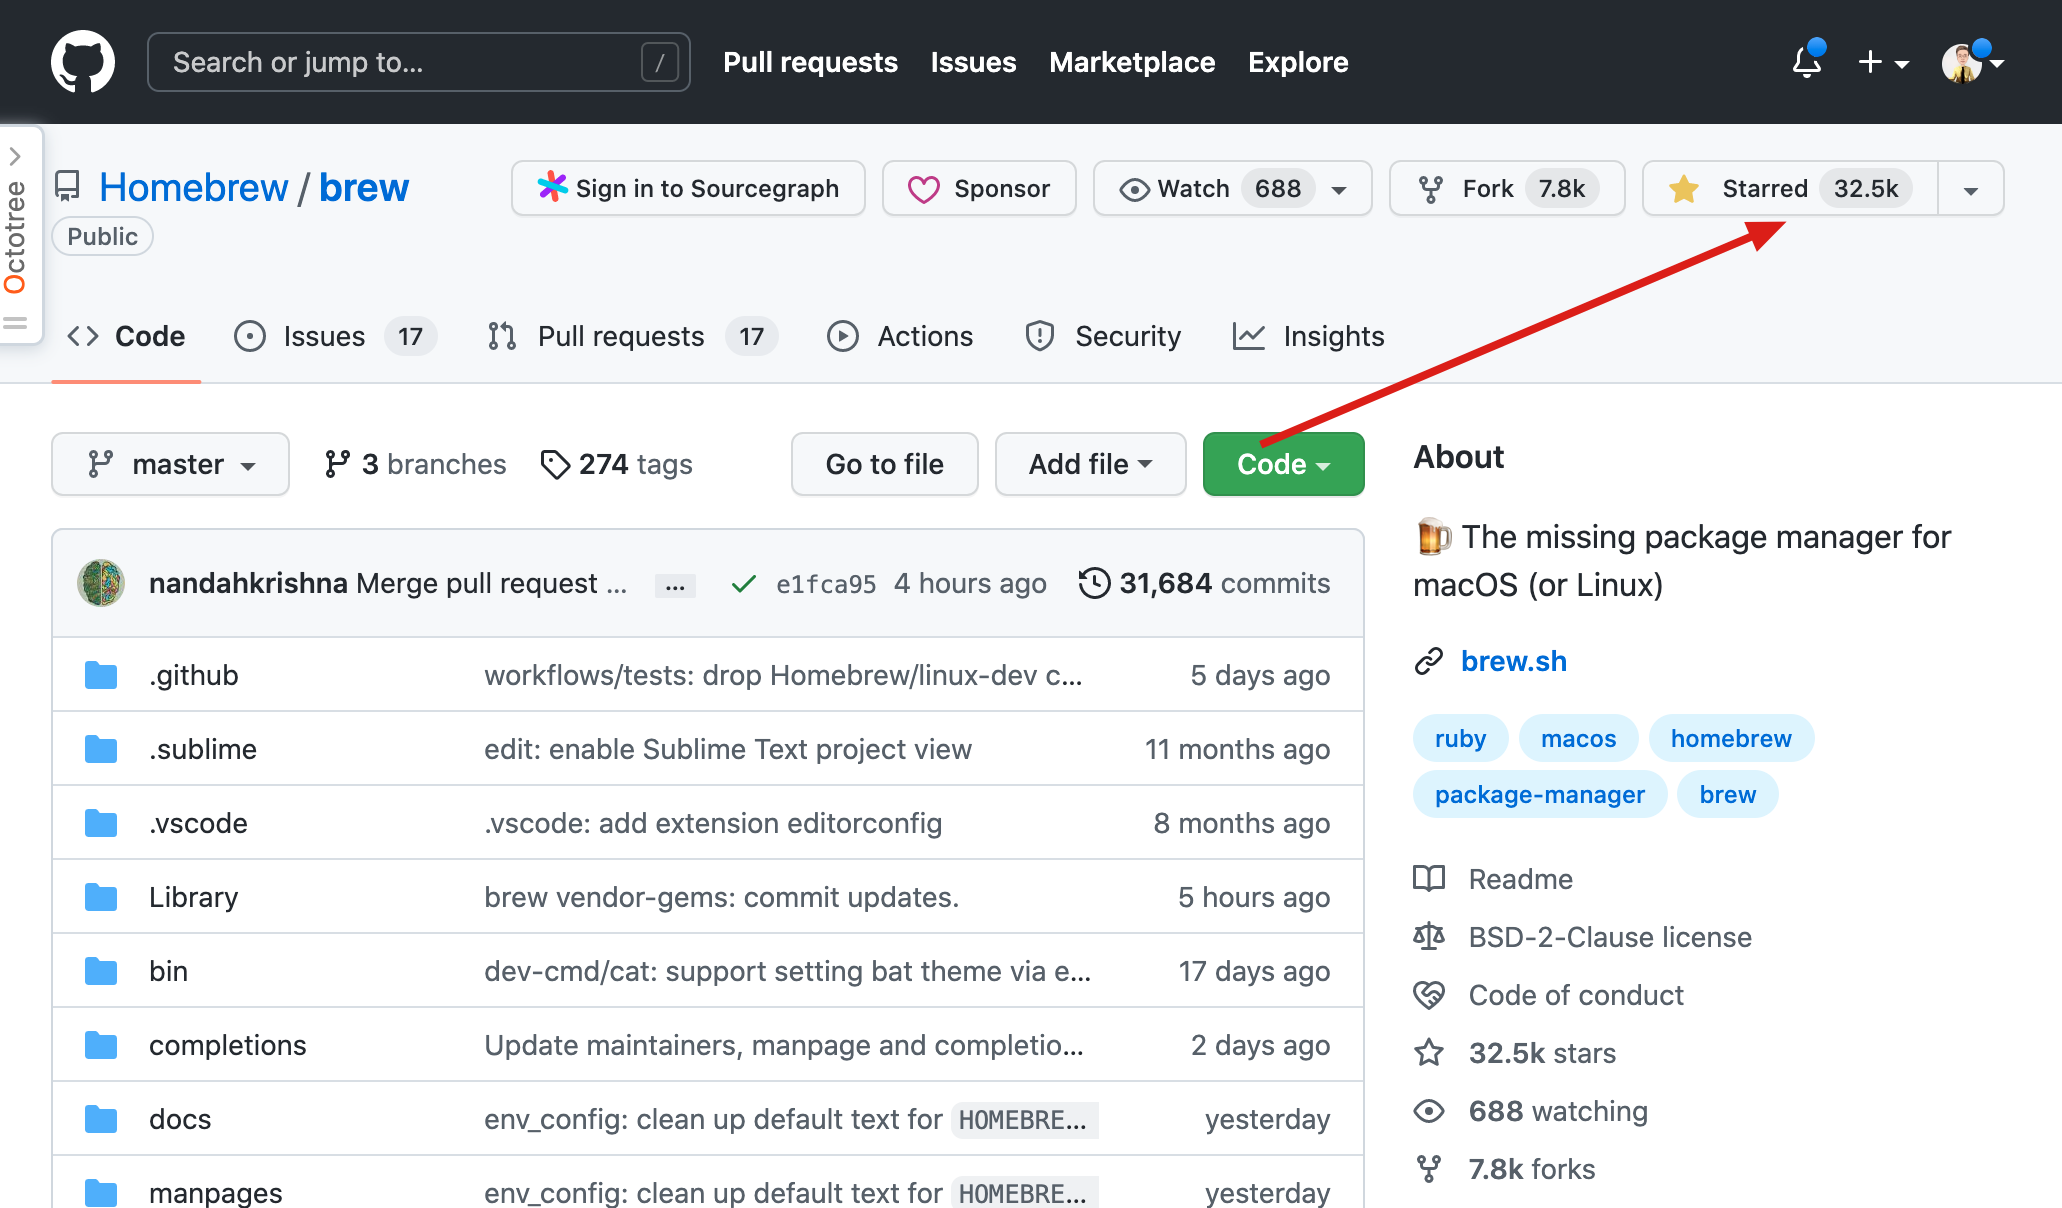Click the Go to file button
Viewport: 2062px width, 1208px height.
pos(884,463)
